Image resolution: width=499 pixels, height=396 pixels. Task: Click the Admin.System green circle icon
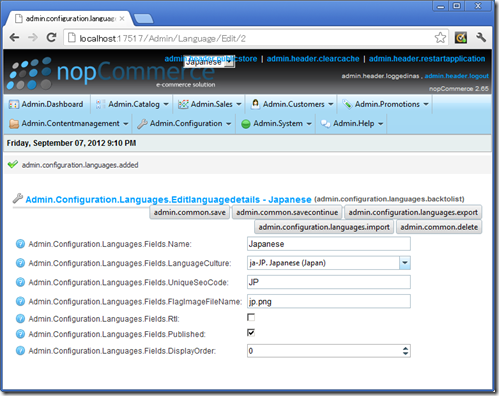point(246,124)
